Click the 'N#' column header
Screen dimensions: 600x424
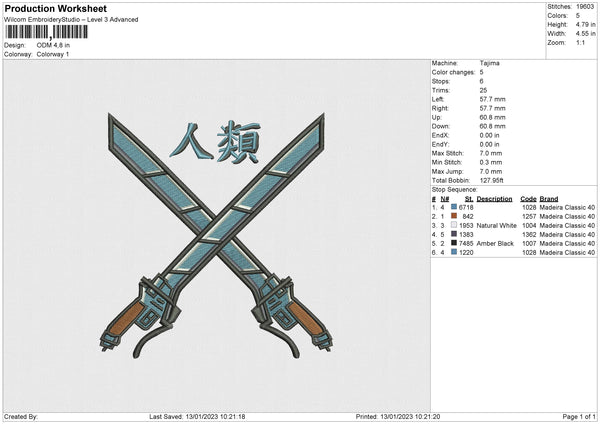click(x=445, y=199)
